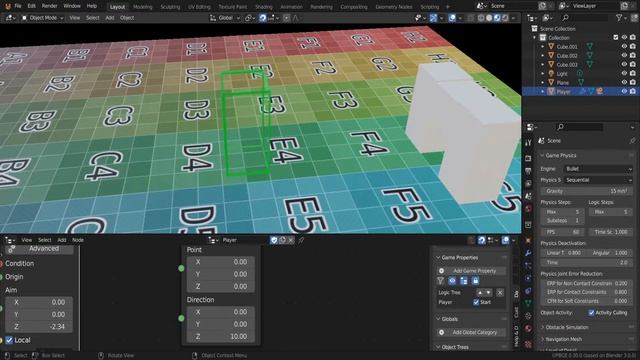Adjust the Gravity value field

(587, 191)
